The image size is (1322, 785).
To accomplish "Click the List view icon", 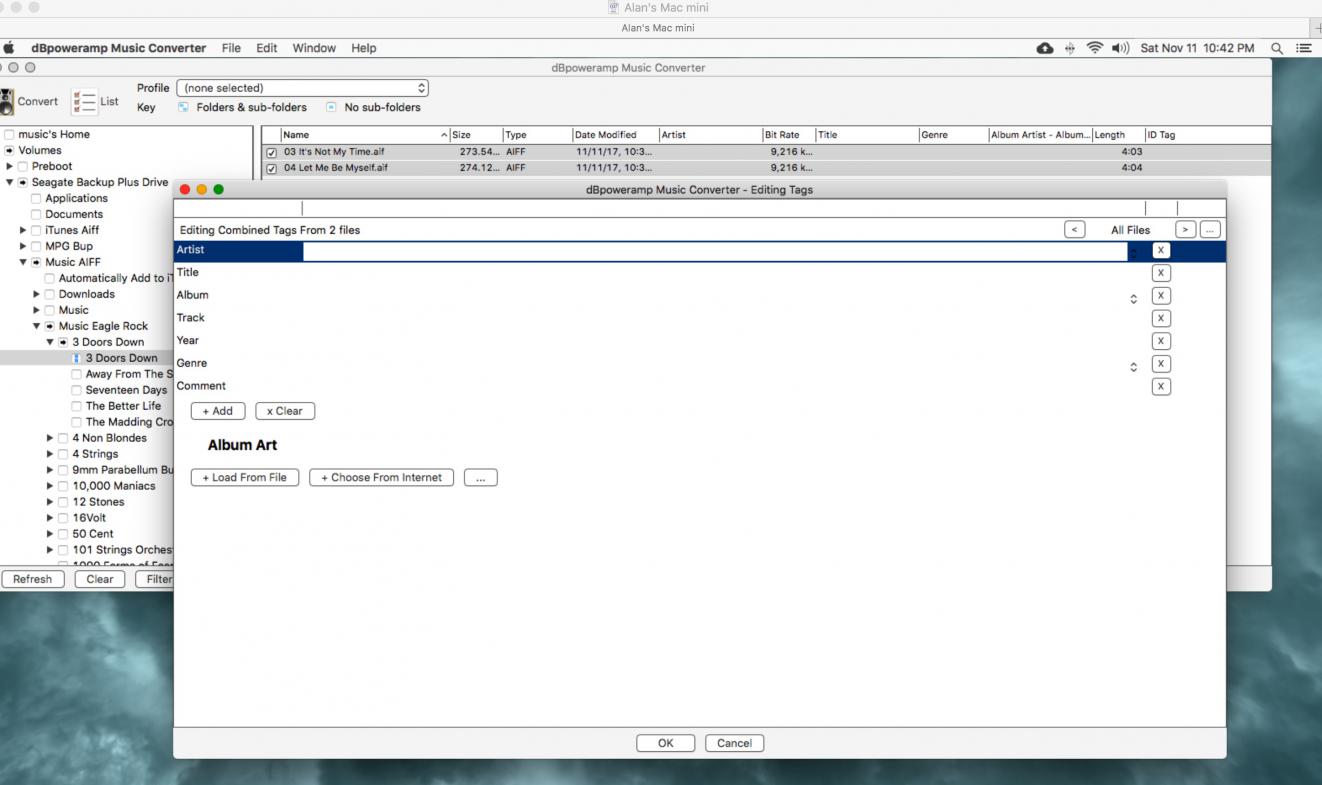I will click(83, 101).
